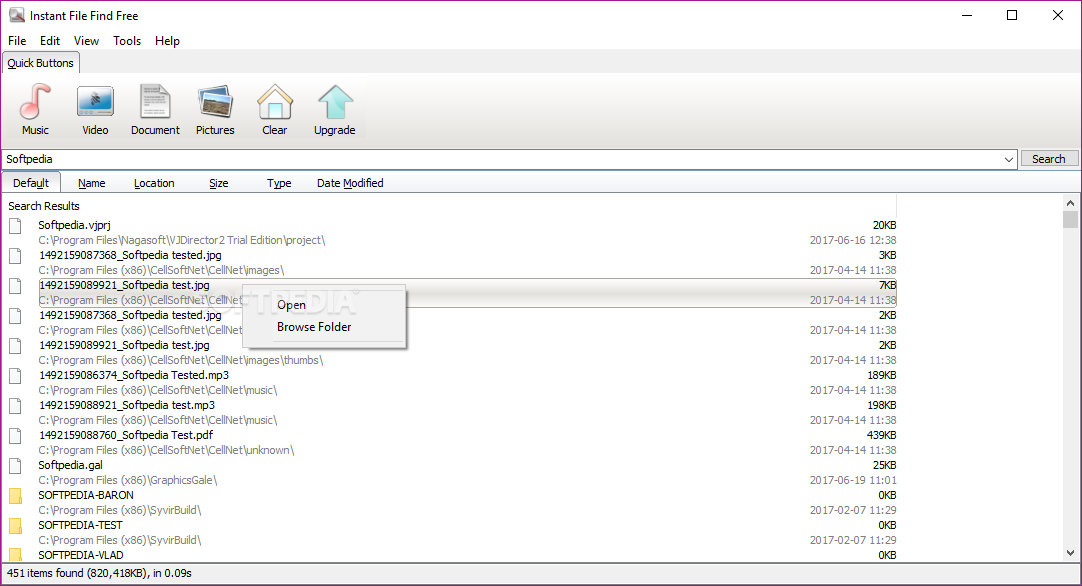Select the SOFTPEDIA-TEST folder result
Viewport: 1082px width, 586px height.
point(80,525)
